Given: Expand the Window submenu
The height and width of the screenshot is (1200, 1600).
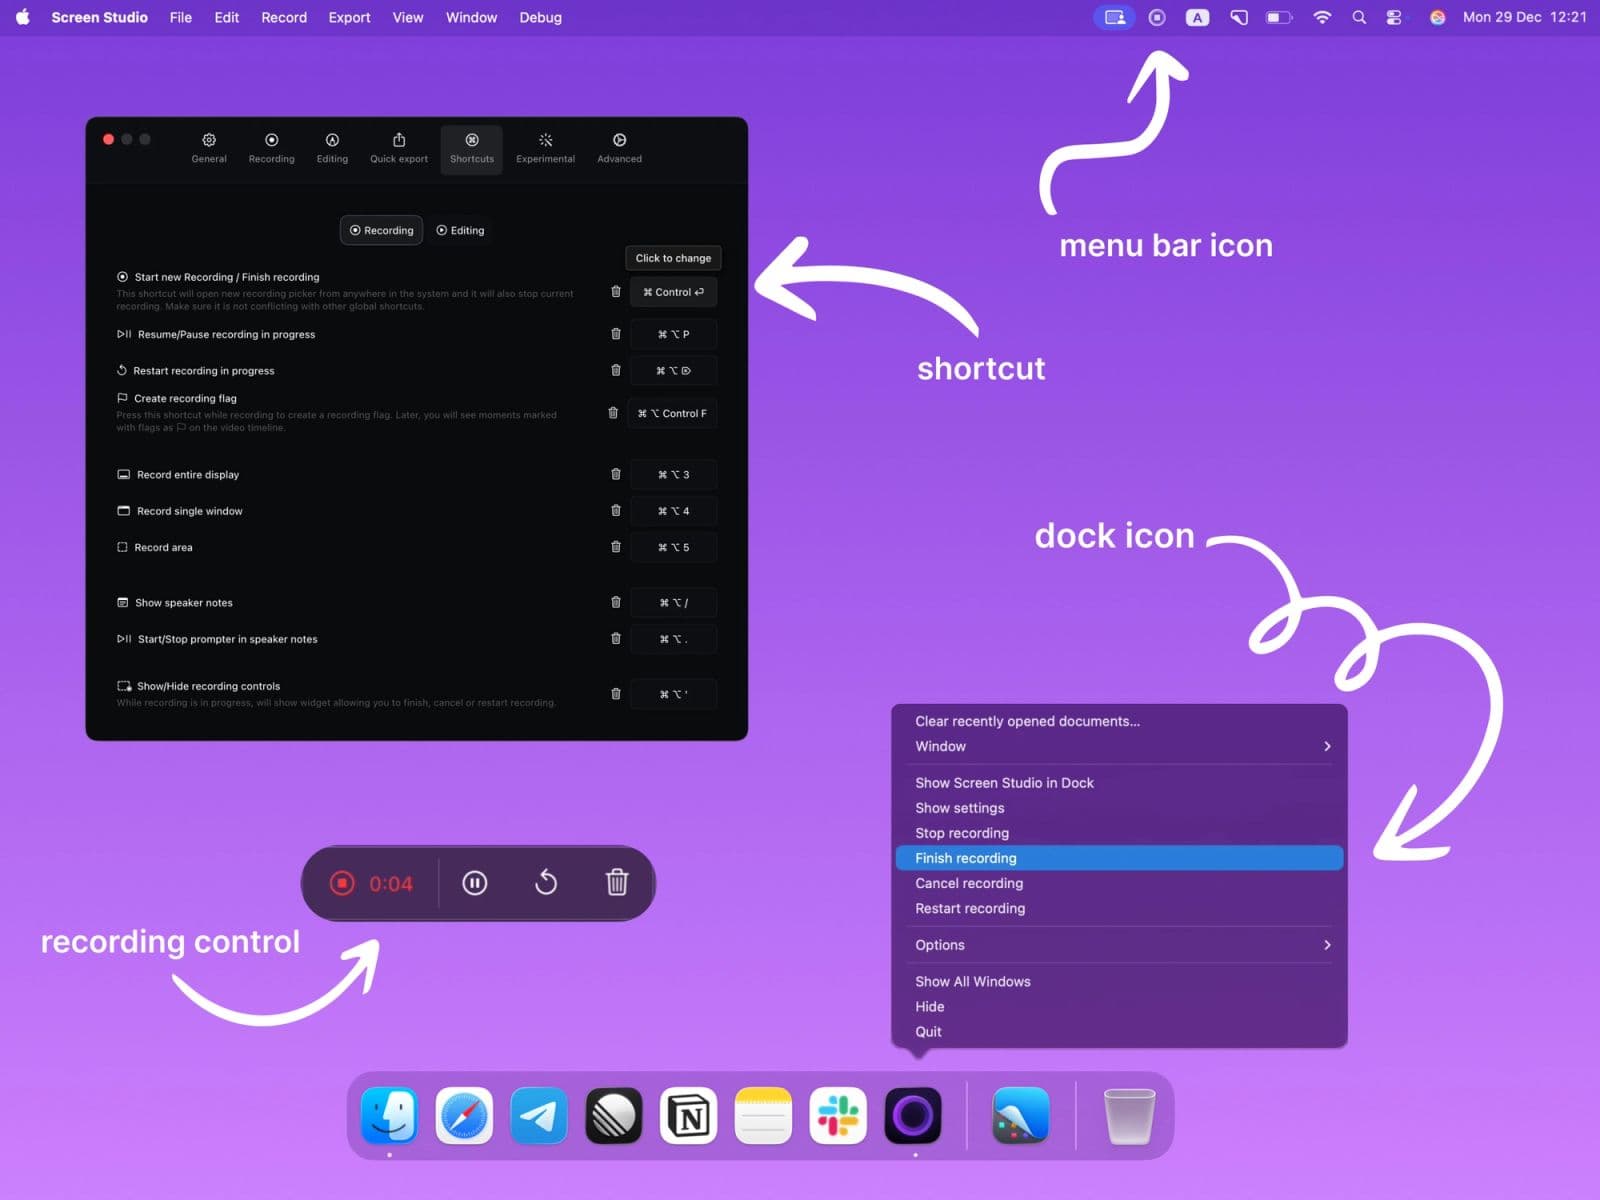Looking at the screenshot, I should click(x=1119, y=746).
